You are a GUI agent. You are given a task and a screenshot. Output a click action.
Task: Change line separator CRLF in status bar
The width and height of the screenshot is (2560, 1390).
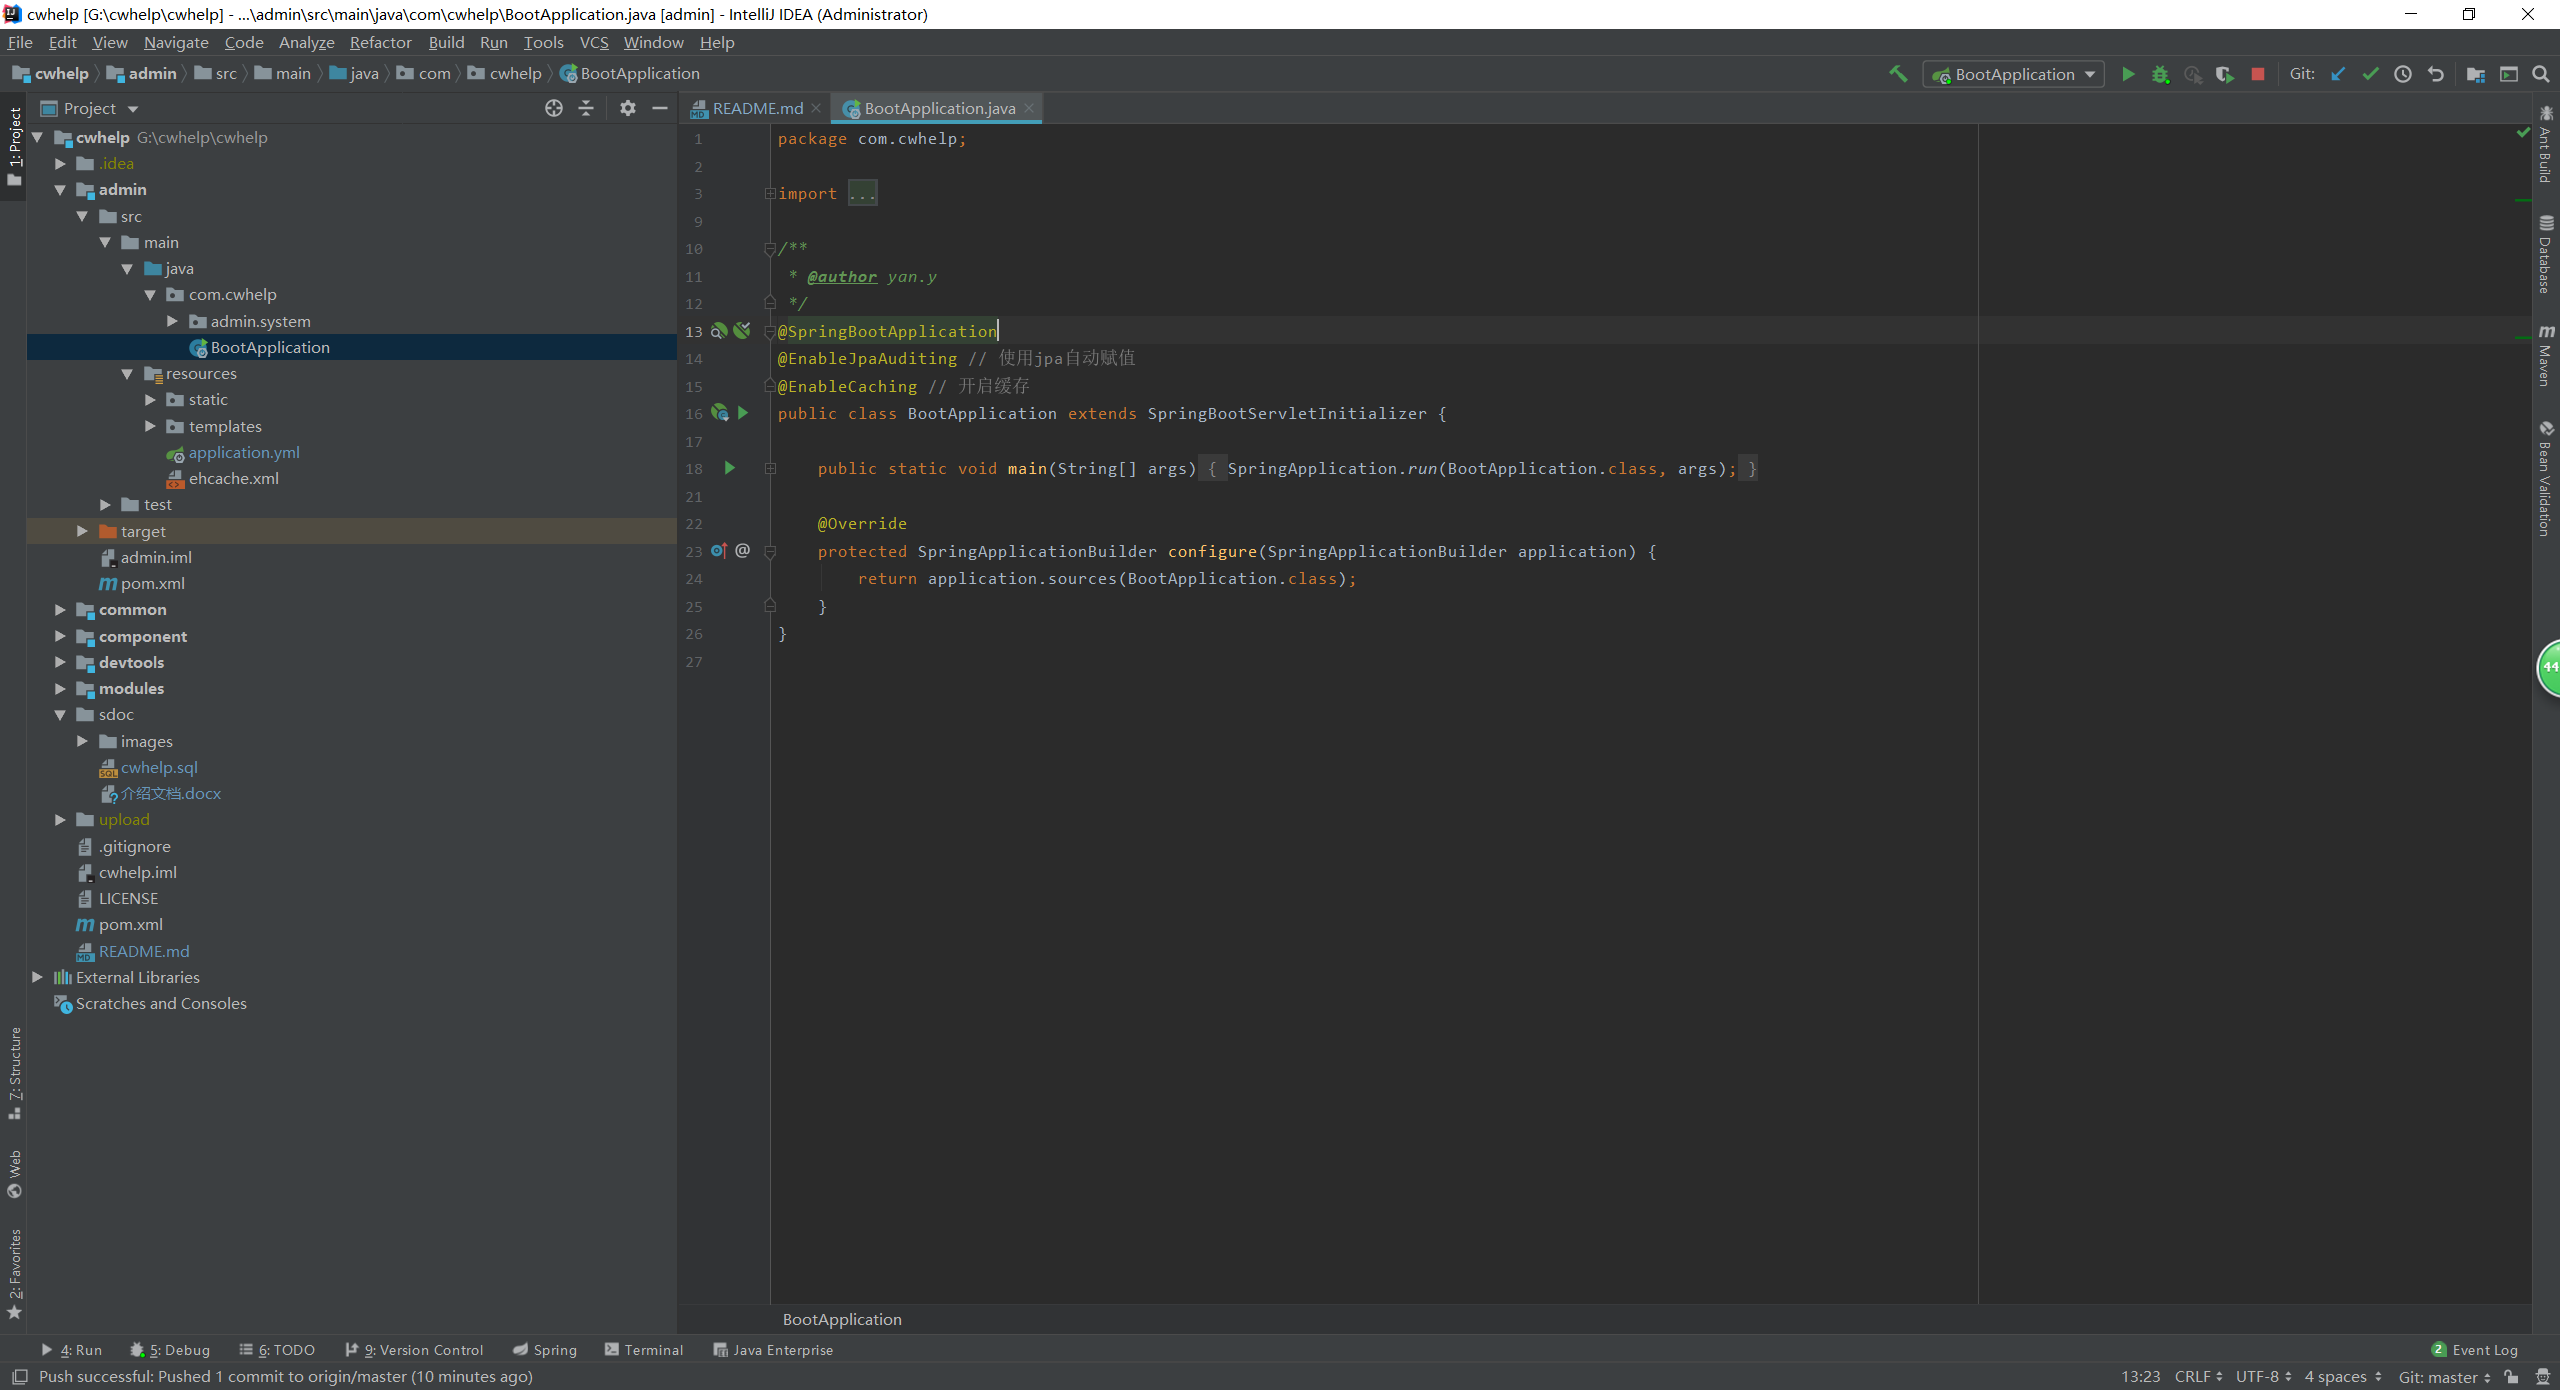[2198, 1377]
